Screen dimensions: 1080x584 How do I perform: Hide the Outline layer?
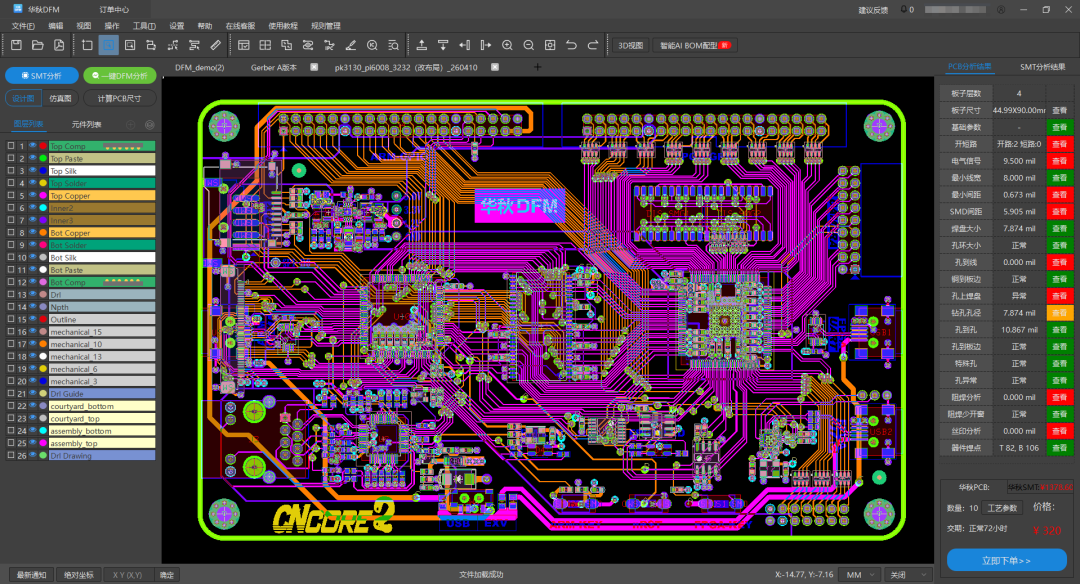point(32,318)
